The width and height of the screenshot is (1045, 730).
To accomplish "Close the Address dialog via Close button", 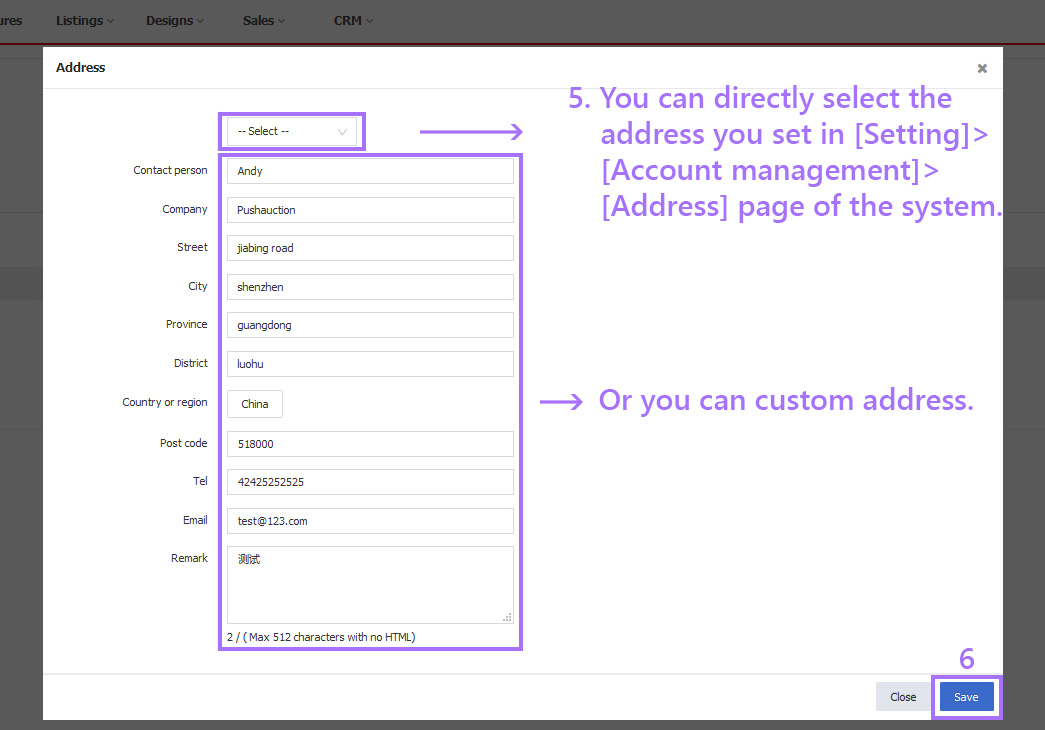I will 902,697.
